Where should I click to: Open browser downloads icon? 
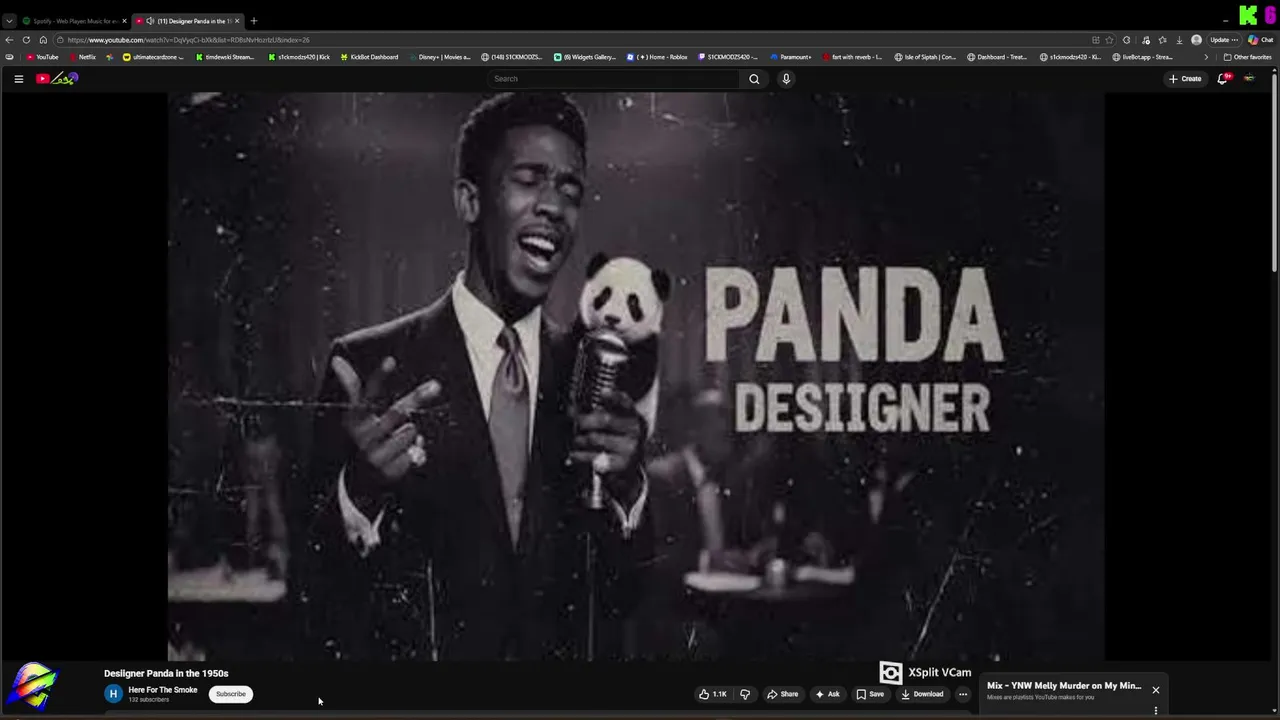(1179, 40)
